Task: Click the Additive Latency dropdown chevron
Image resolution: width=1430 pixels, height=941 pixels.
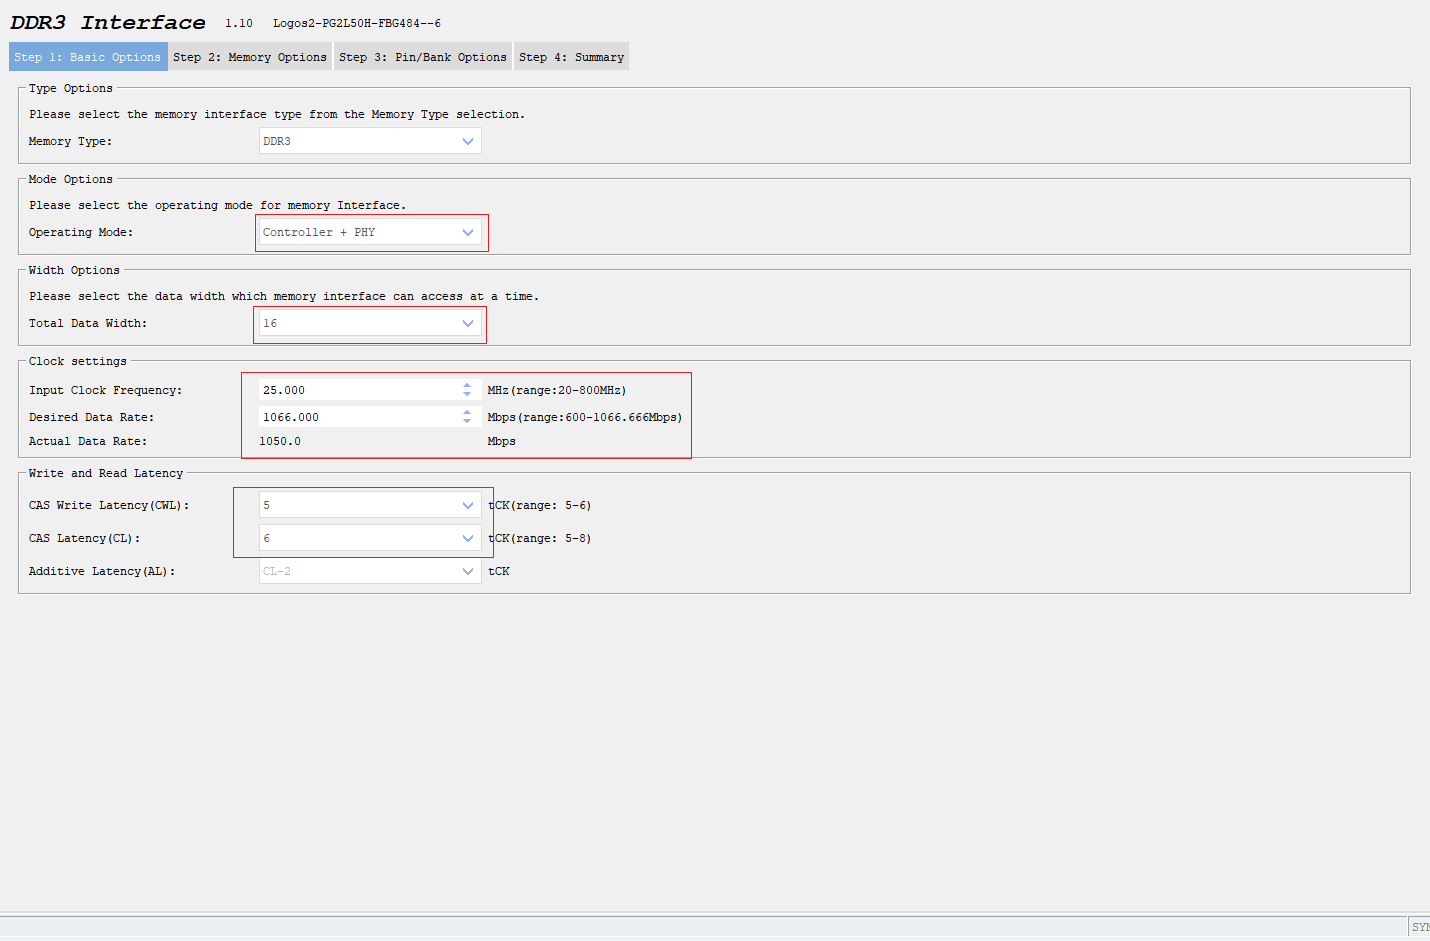Action: point(467,571)
